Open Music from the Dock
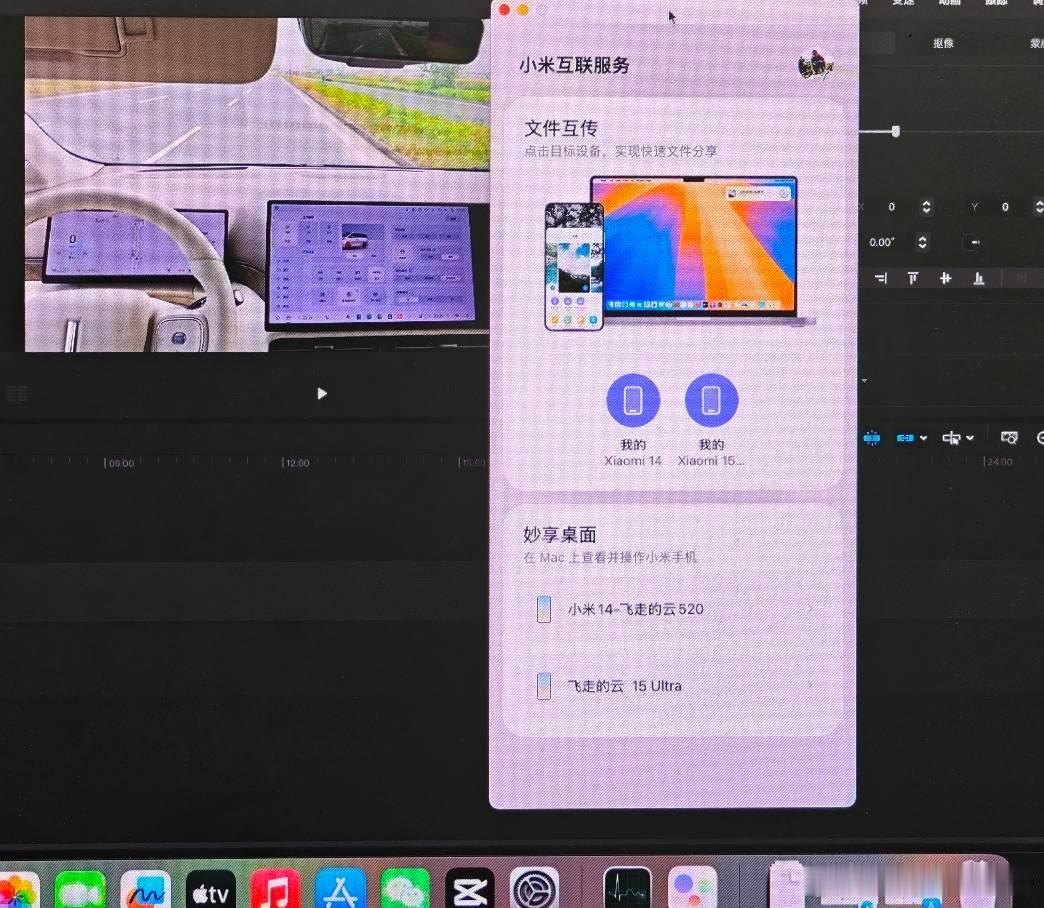This screenshot has width=1044, height=908. pyautogui.click(x=275, y=889)
